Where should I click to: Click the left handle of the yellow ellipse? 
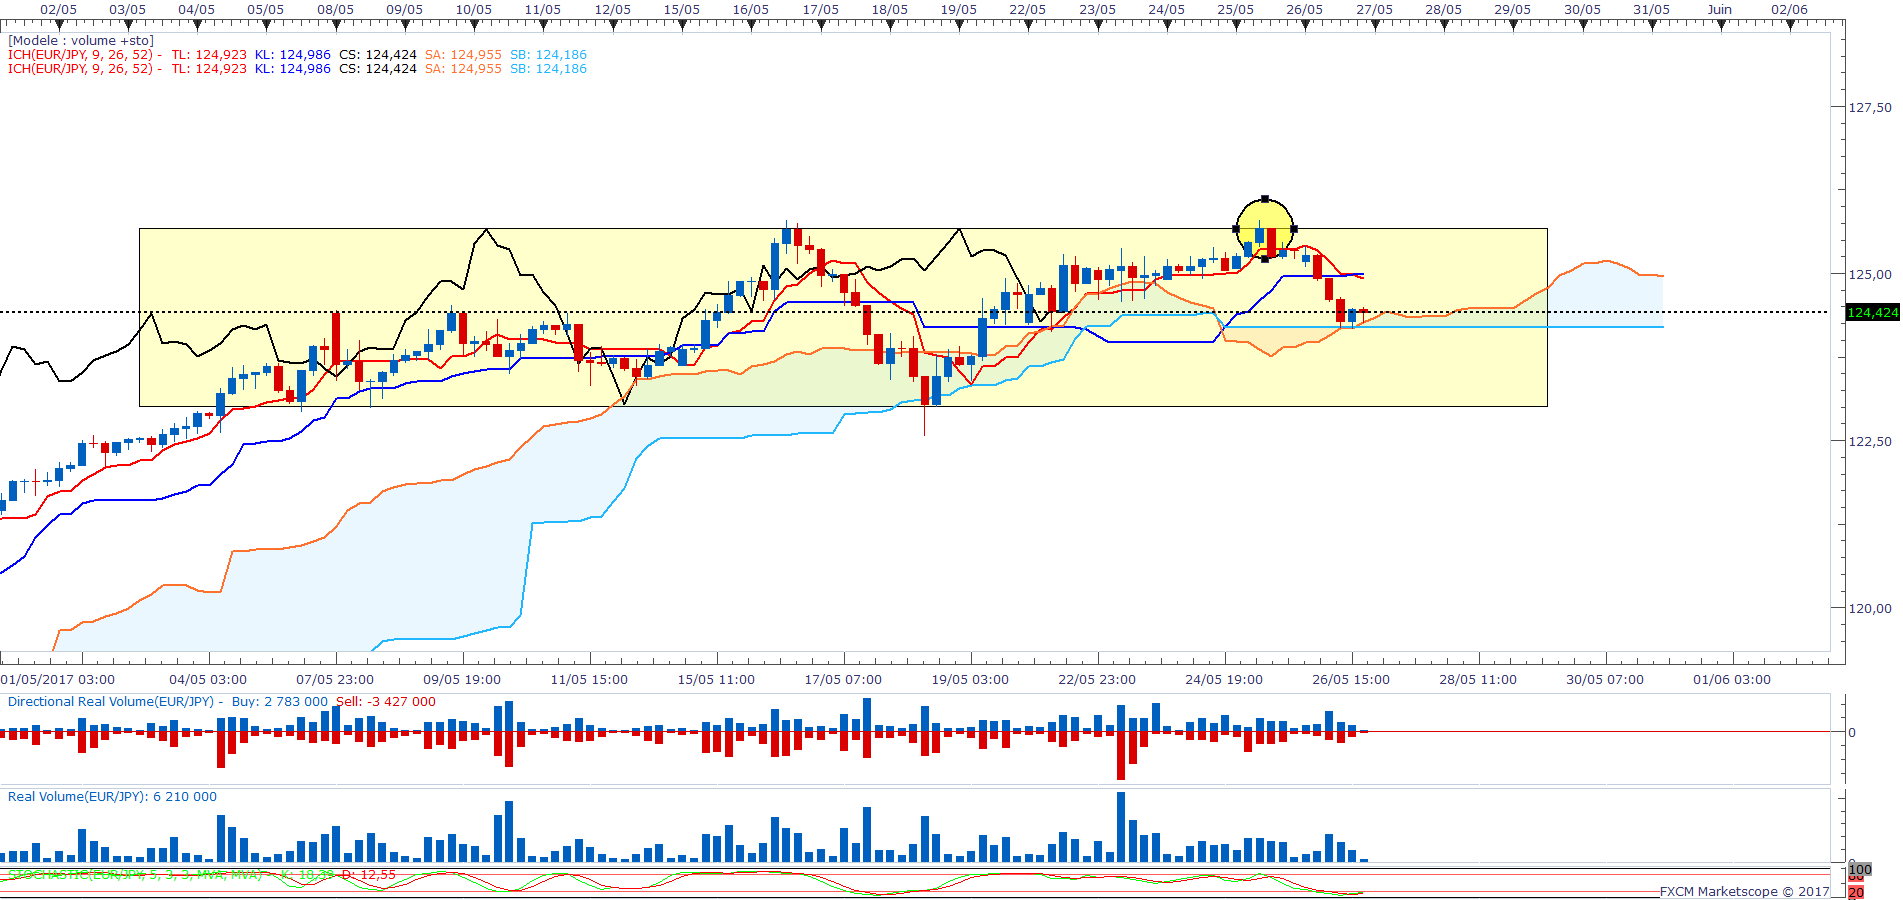(1236, 229)
